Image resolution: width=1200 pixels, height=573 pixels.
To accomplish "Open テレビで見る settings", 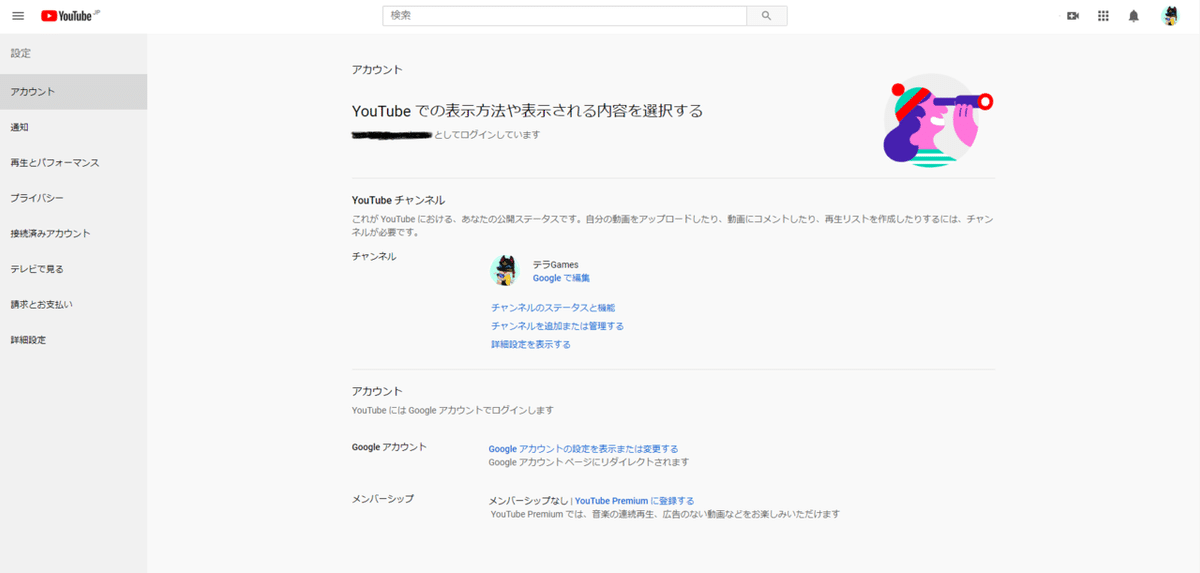I will pos(73,269).
